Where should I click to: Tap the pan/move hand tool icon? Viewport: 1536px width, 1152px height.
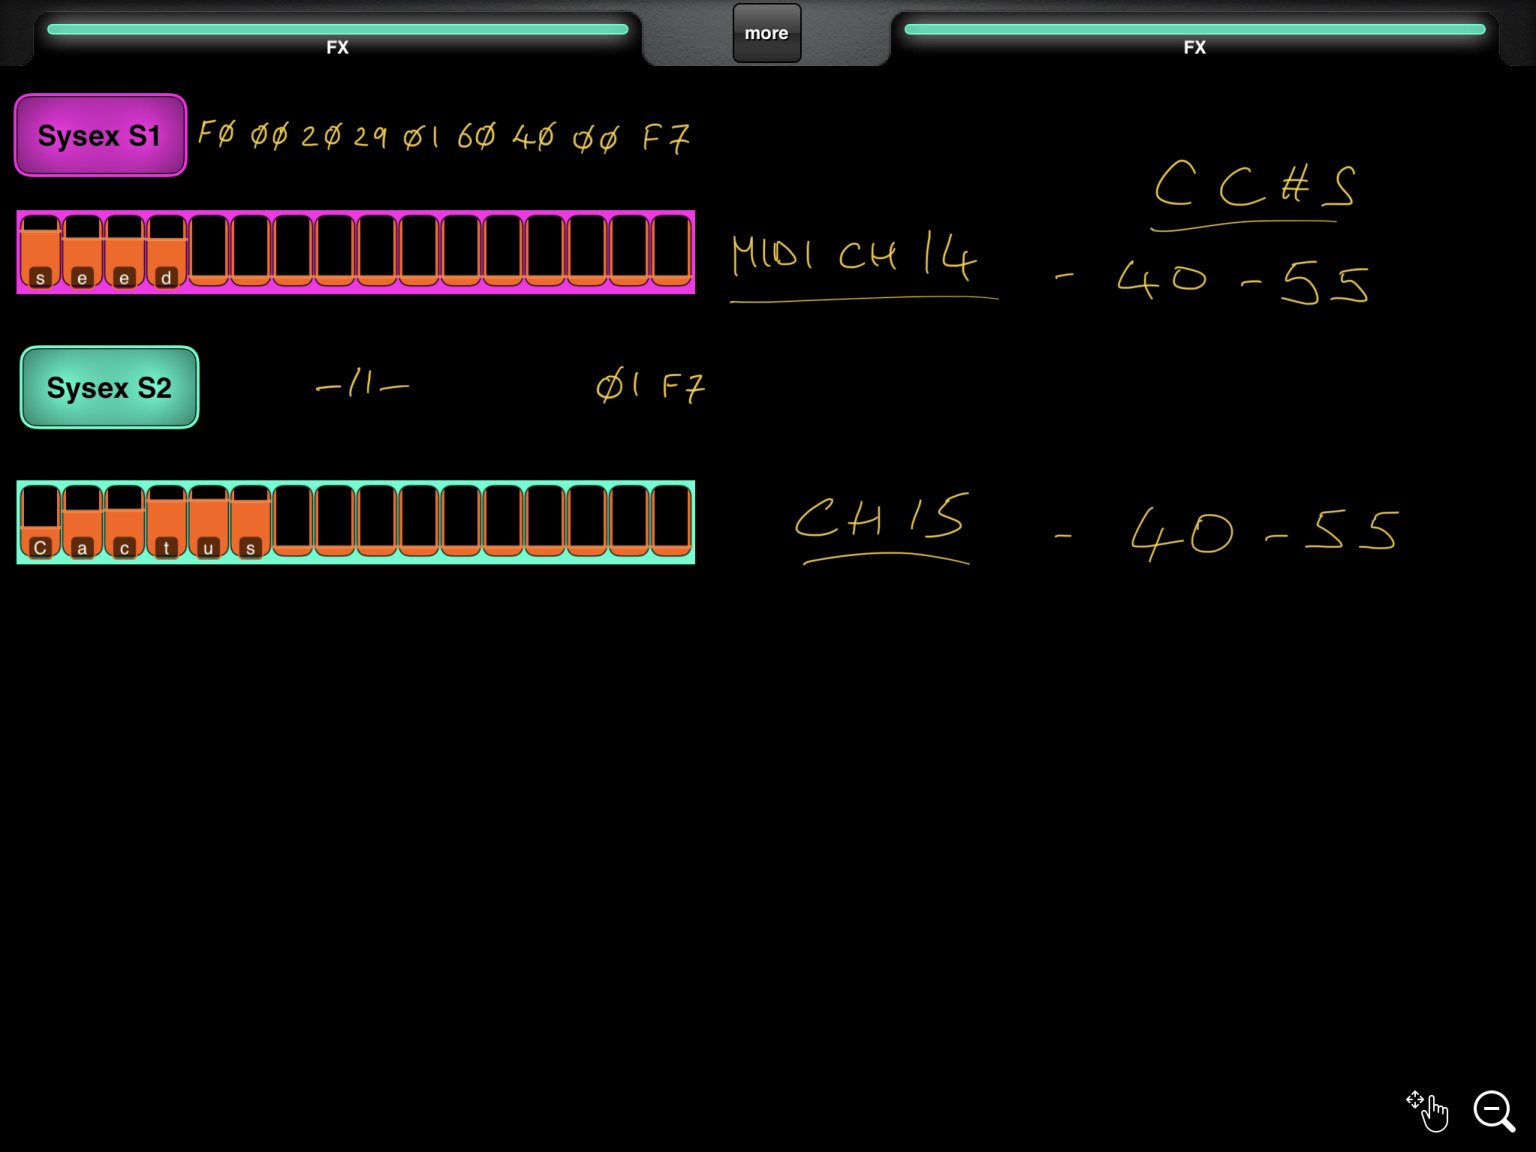(1427, 1110)
